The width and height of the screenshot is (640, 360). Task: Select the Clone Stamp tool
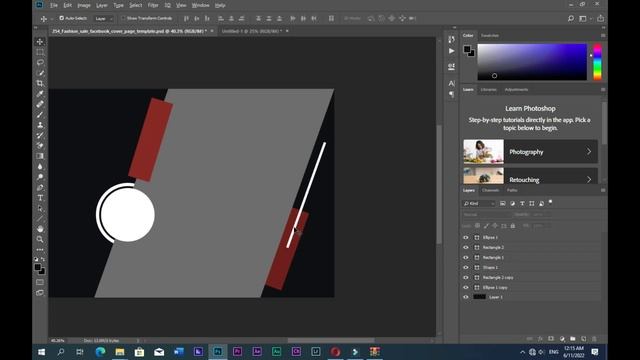click(x=40, y=125)
